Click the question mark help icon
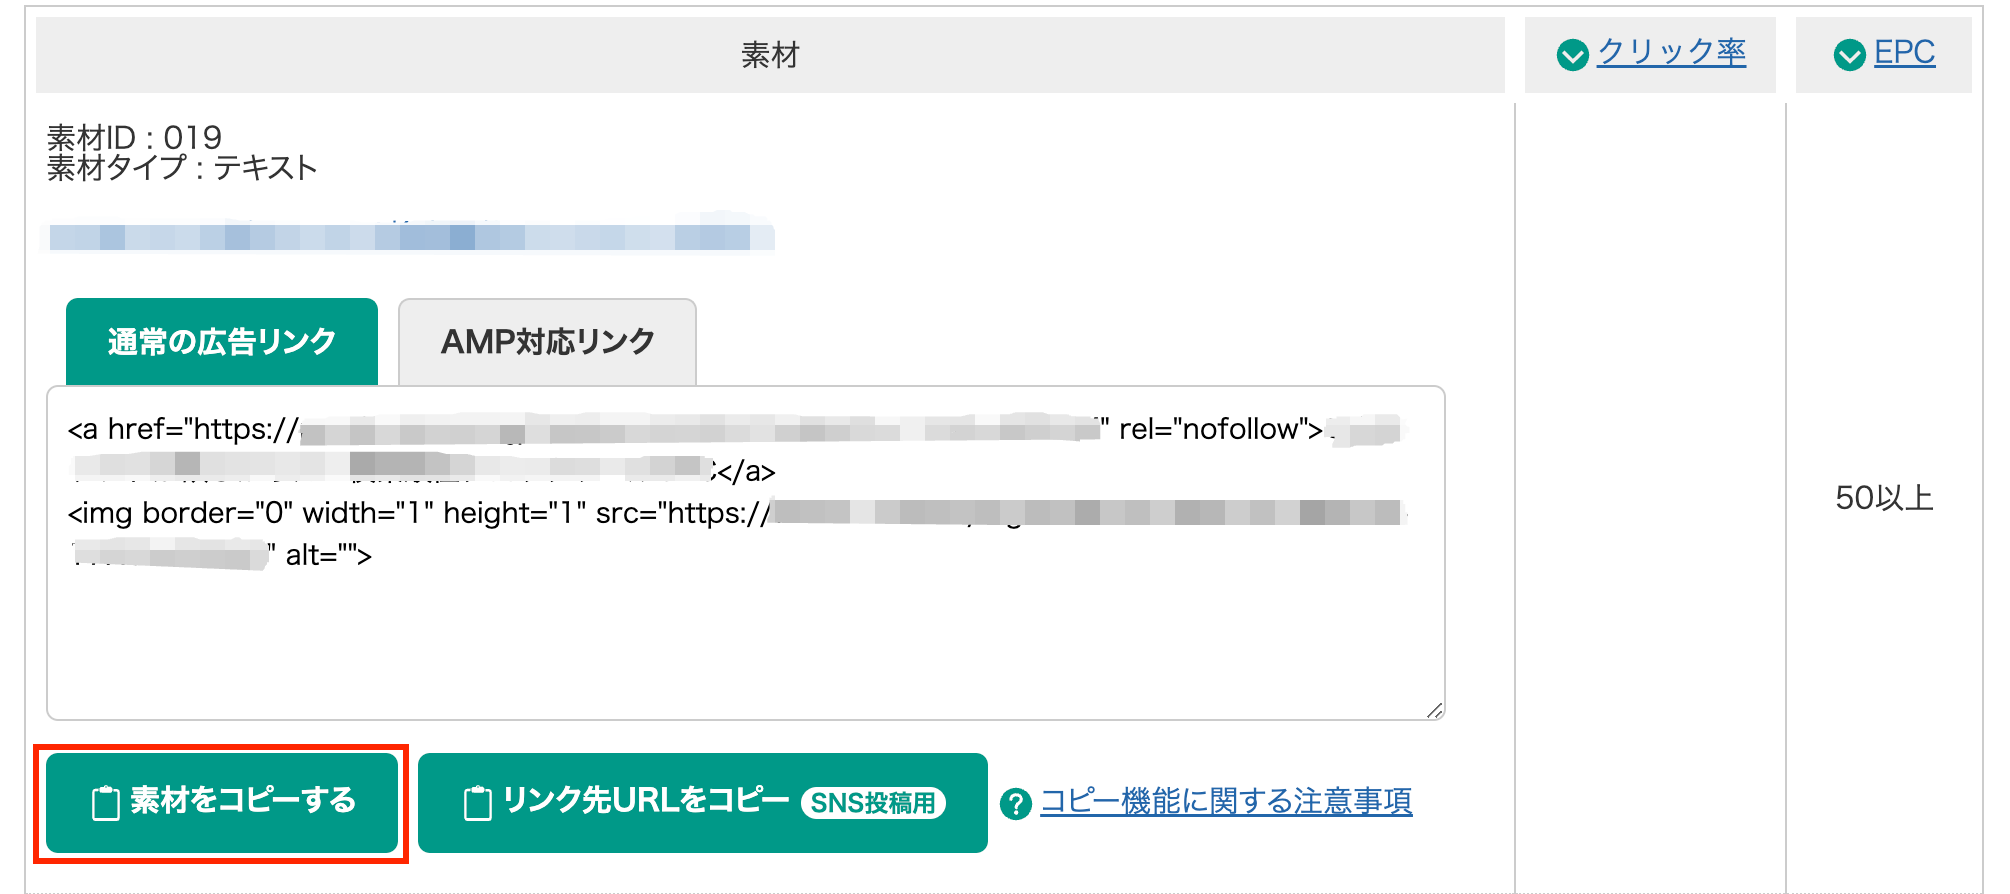Screen dimensions: 2010x894 [1016, 803]
